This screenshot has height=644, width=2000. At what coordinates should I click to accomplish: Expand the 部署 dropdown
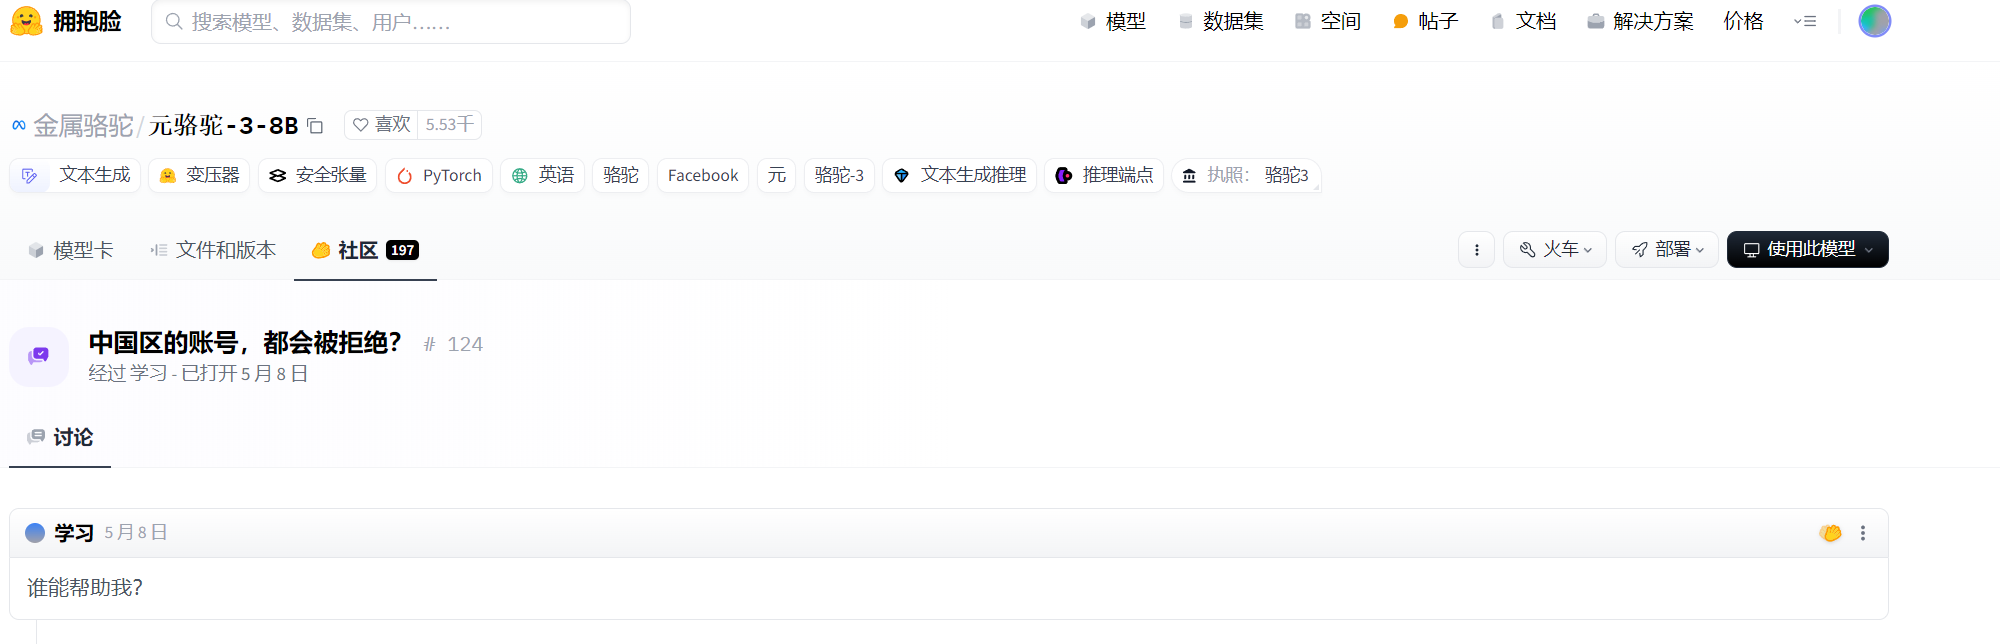(1667, 250)
